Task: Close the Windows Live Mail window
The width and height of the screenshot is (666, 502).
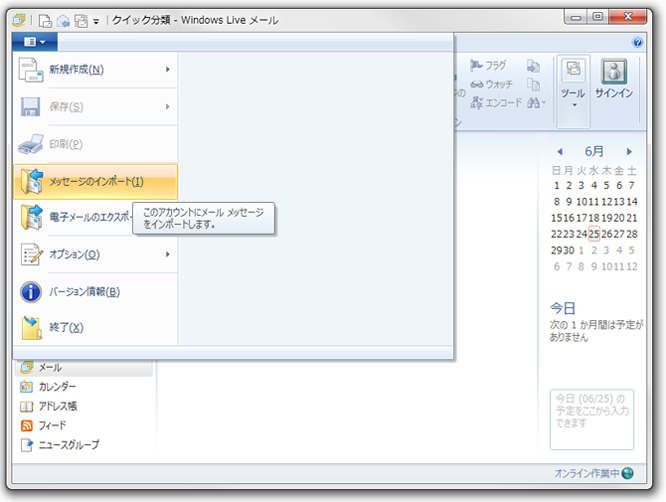Action: [x=628, y=17]
